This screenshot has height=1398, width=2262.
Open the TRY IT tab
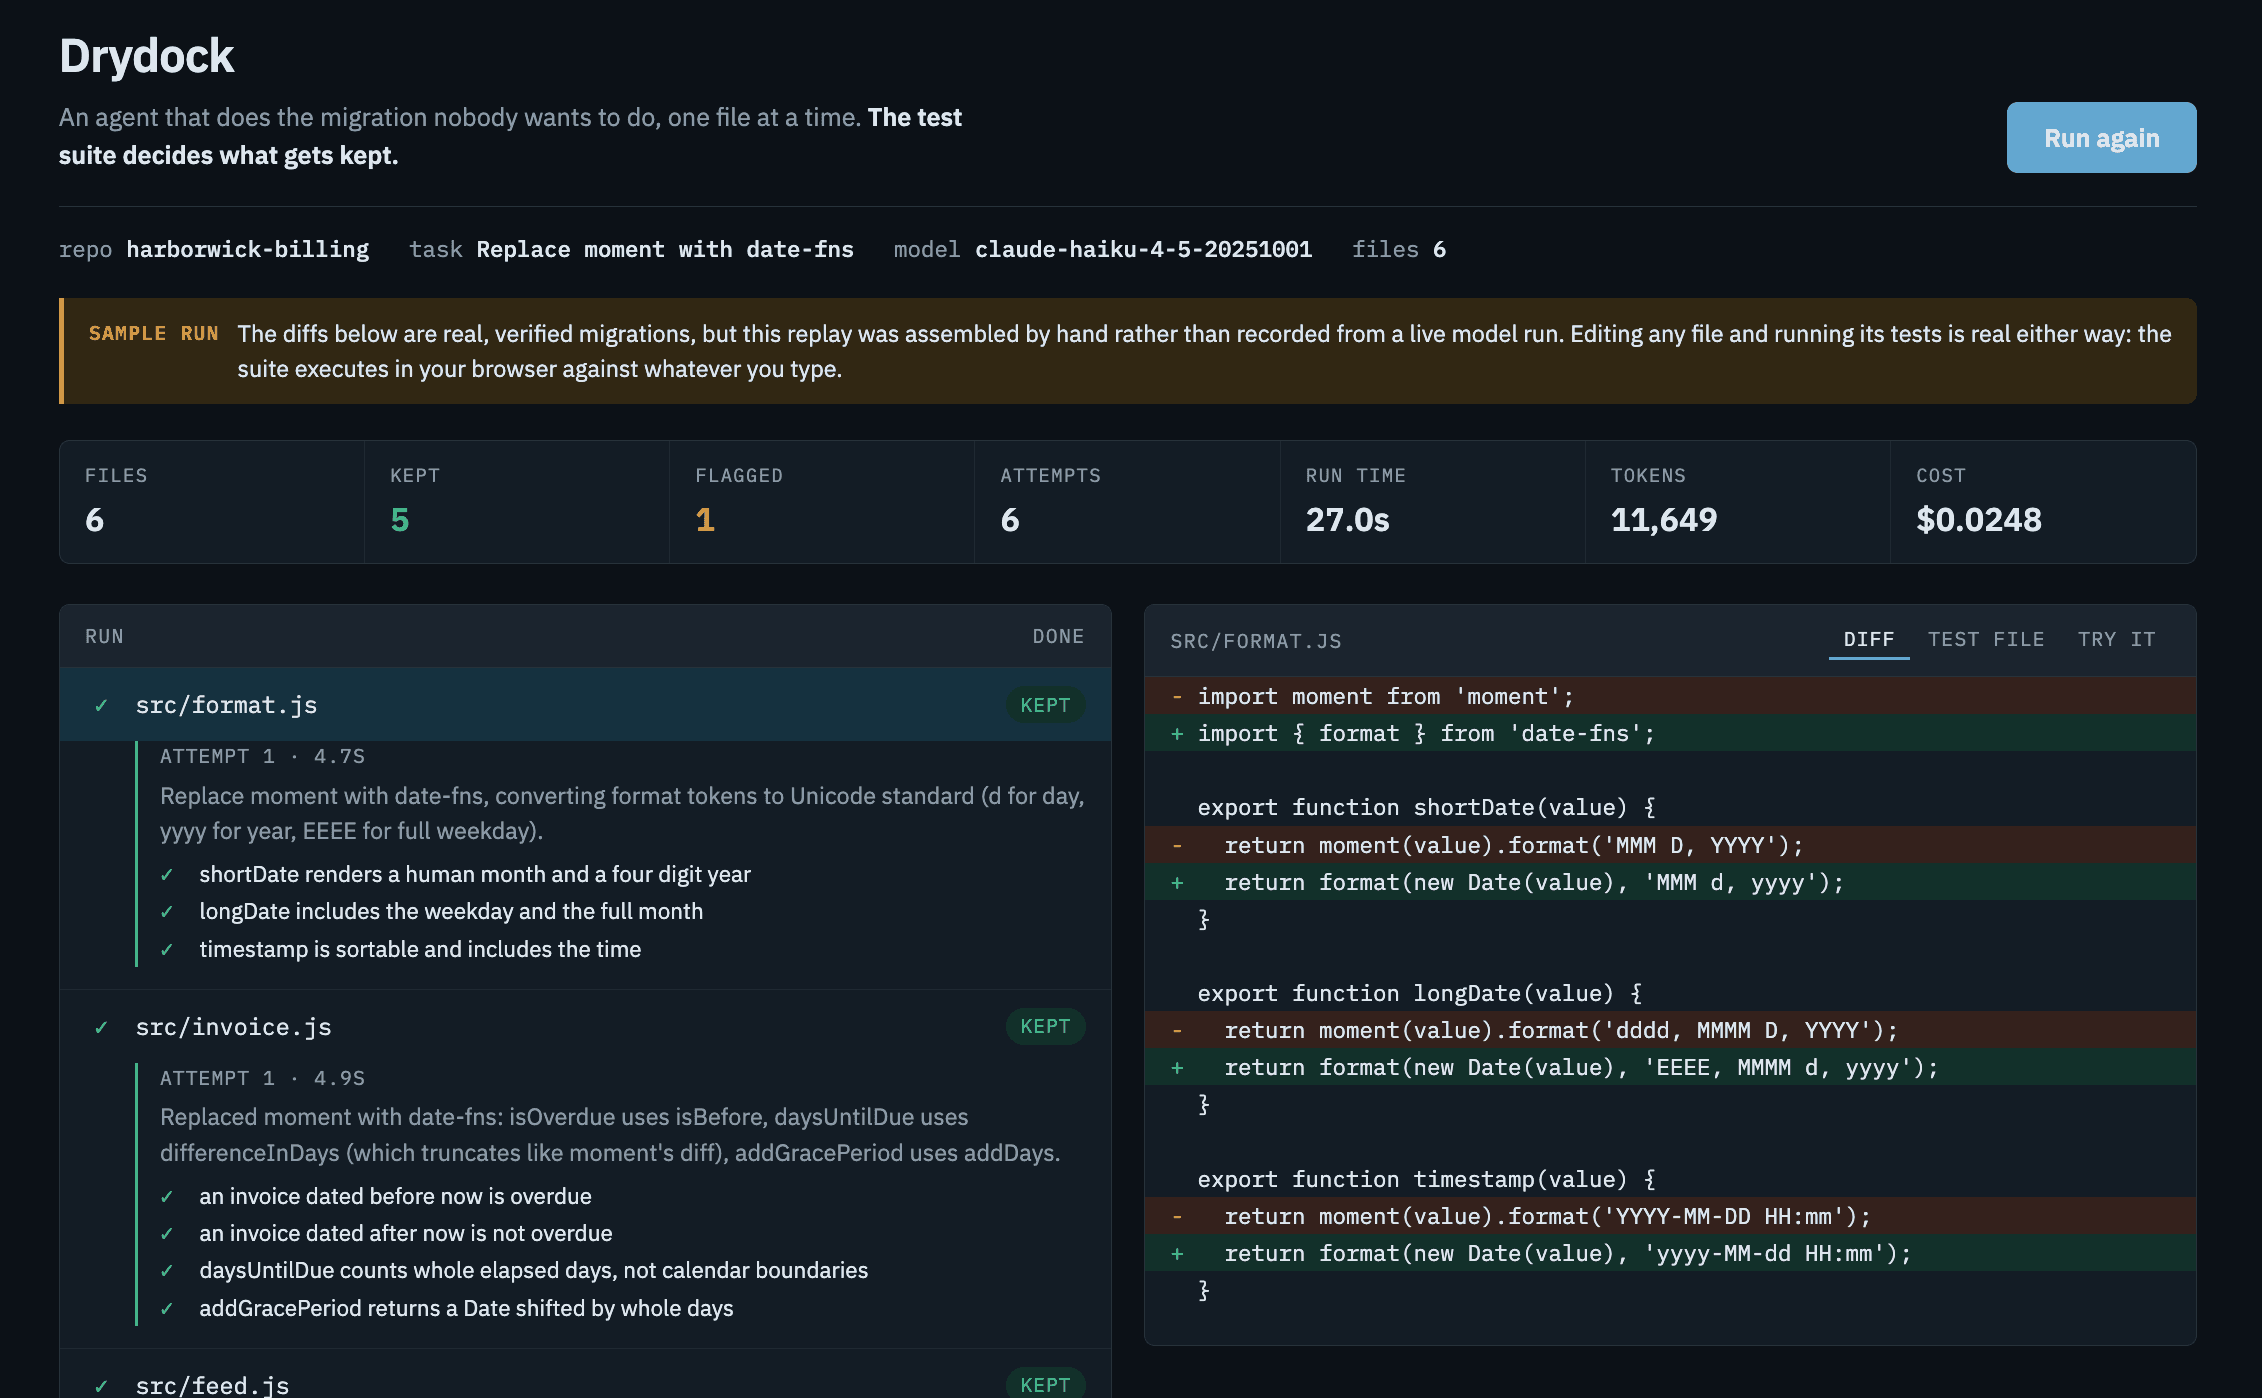2116,640
